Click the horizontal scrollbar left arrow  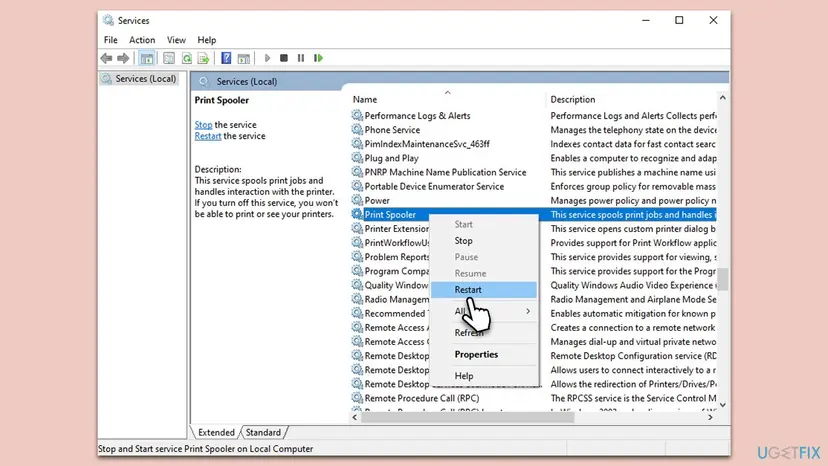[x=355, y=417]
